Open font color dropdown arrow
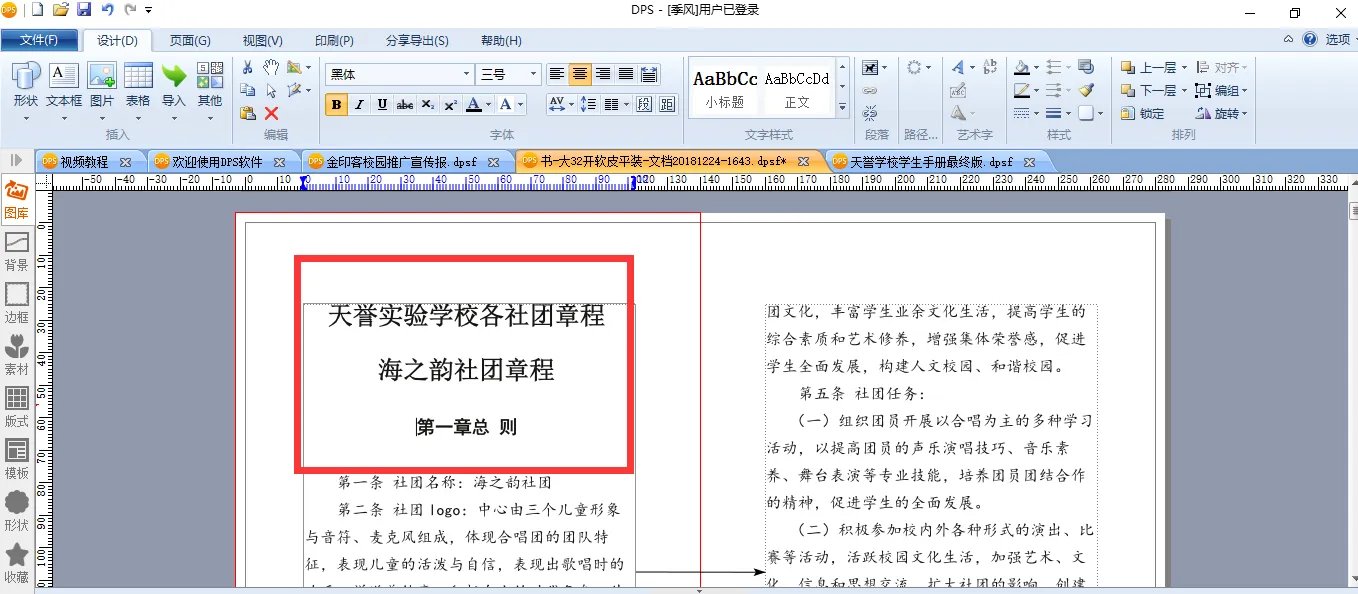This screenshot has height=594, width=1358. click(489, 104)
